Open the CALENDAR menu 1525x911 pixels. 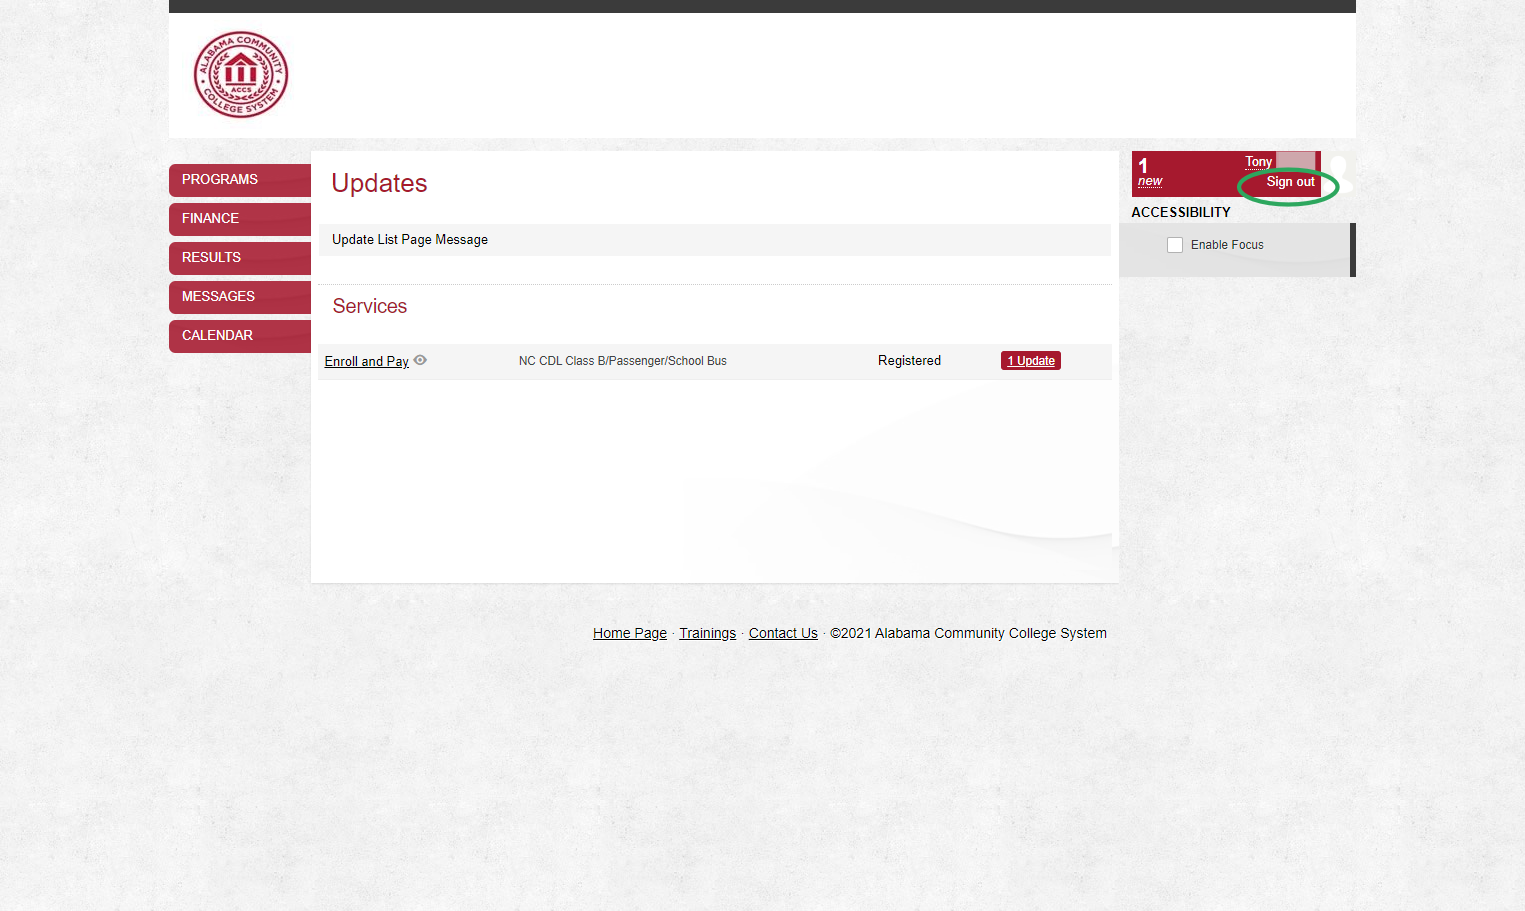(x=240, y=336)
